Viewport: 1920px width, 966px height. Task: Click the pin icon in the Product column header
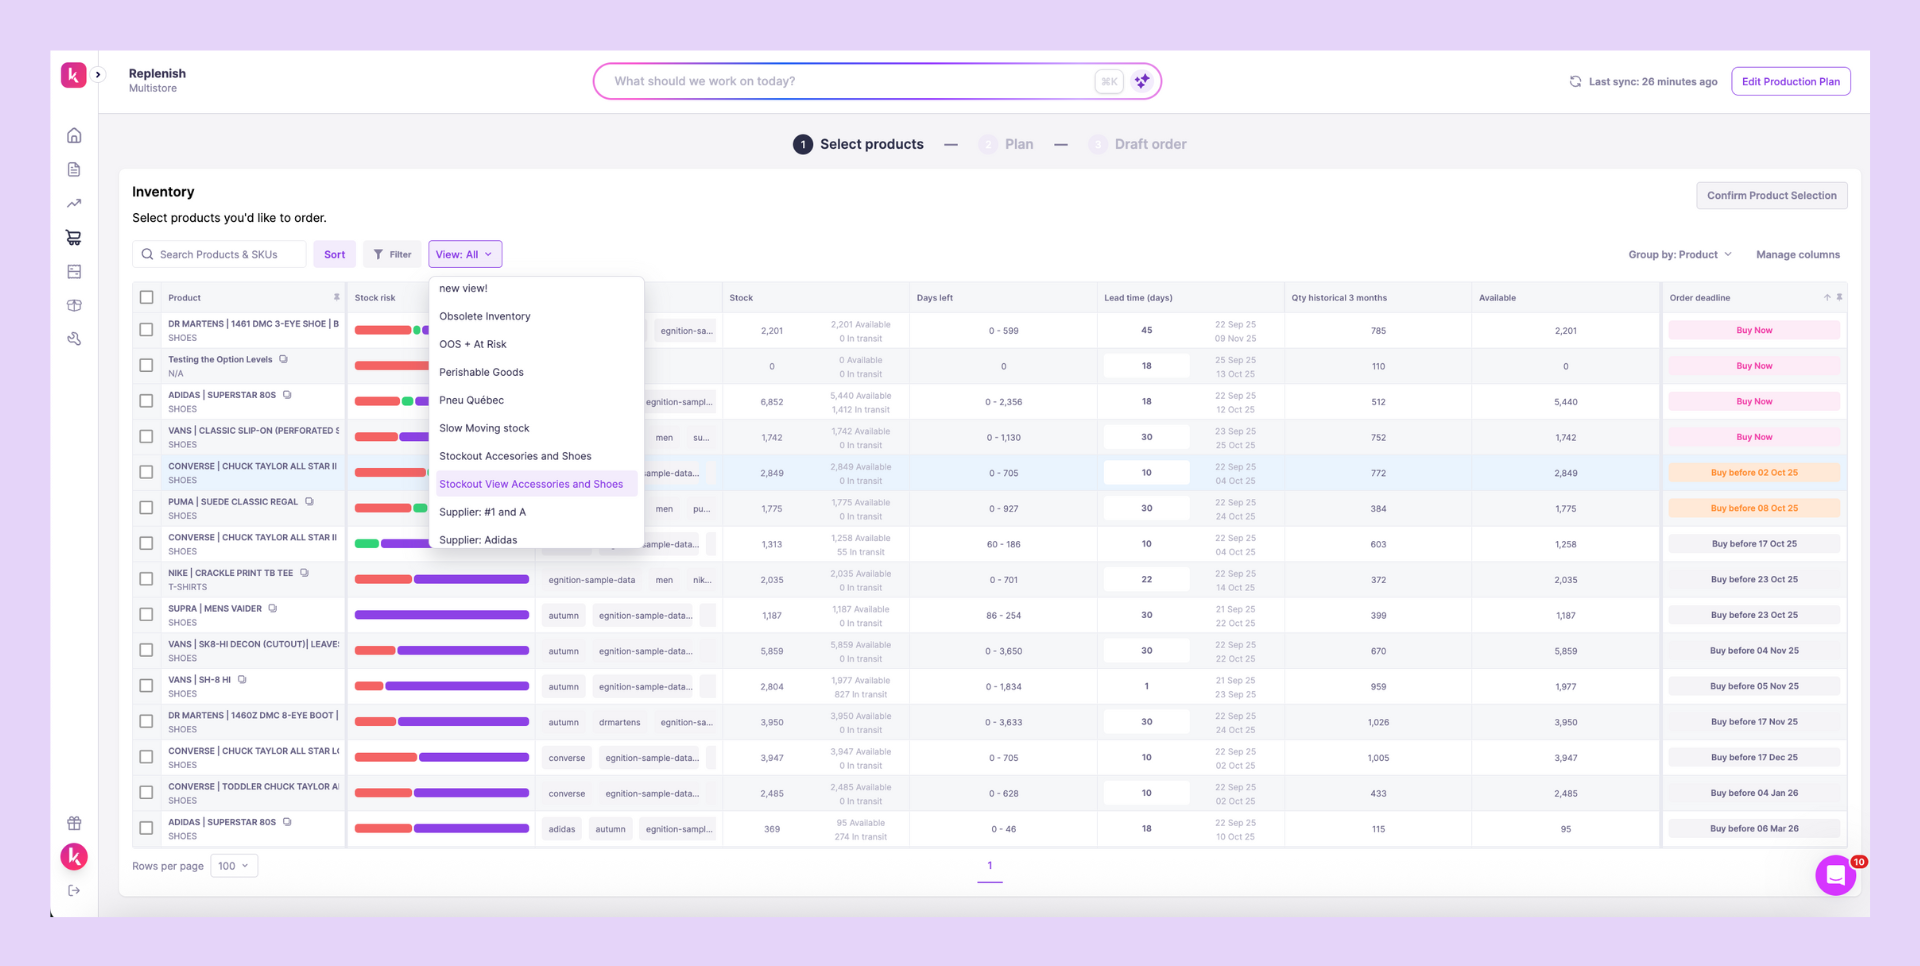[336, 297]
